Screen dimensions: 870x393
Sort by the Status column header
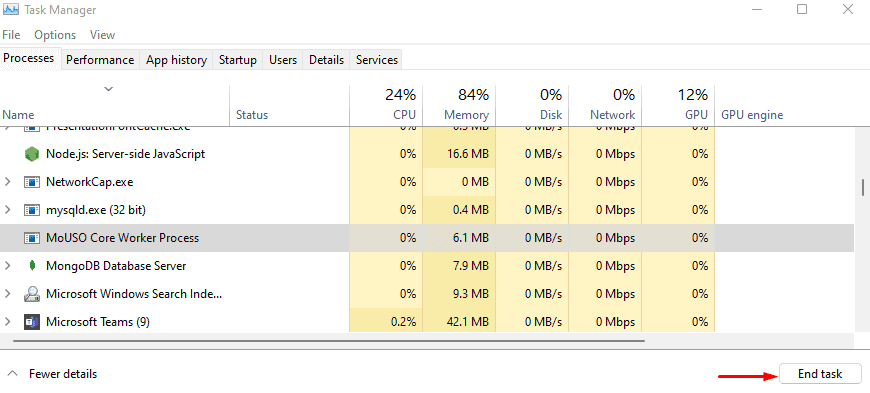[290, 105]
